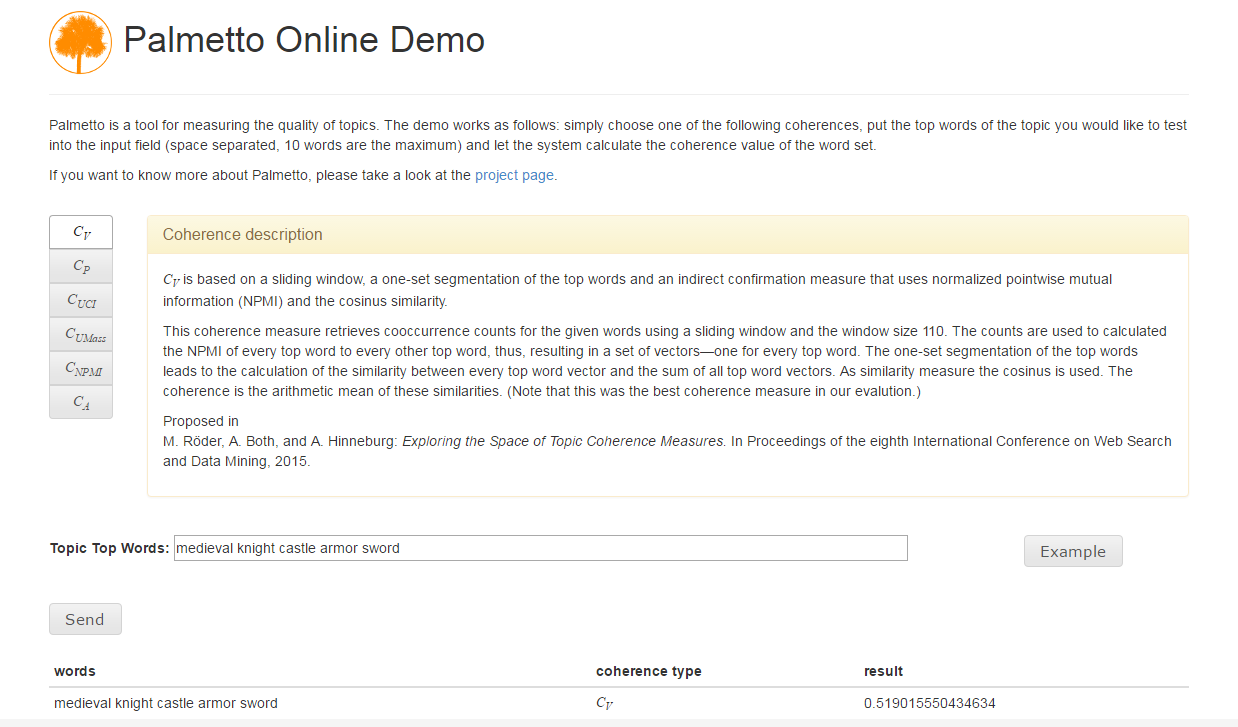Click the C_V cell in results row
Viewport: 1238px width, 727px height.
(x=605, y=703)
